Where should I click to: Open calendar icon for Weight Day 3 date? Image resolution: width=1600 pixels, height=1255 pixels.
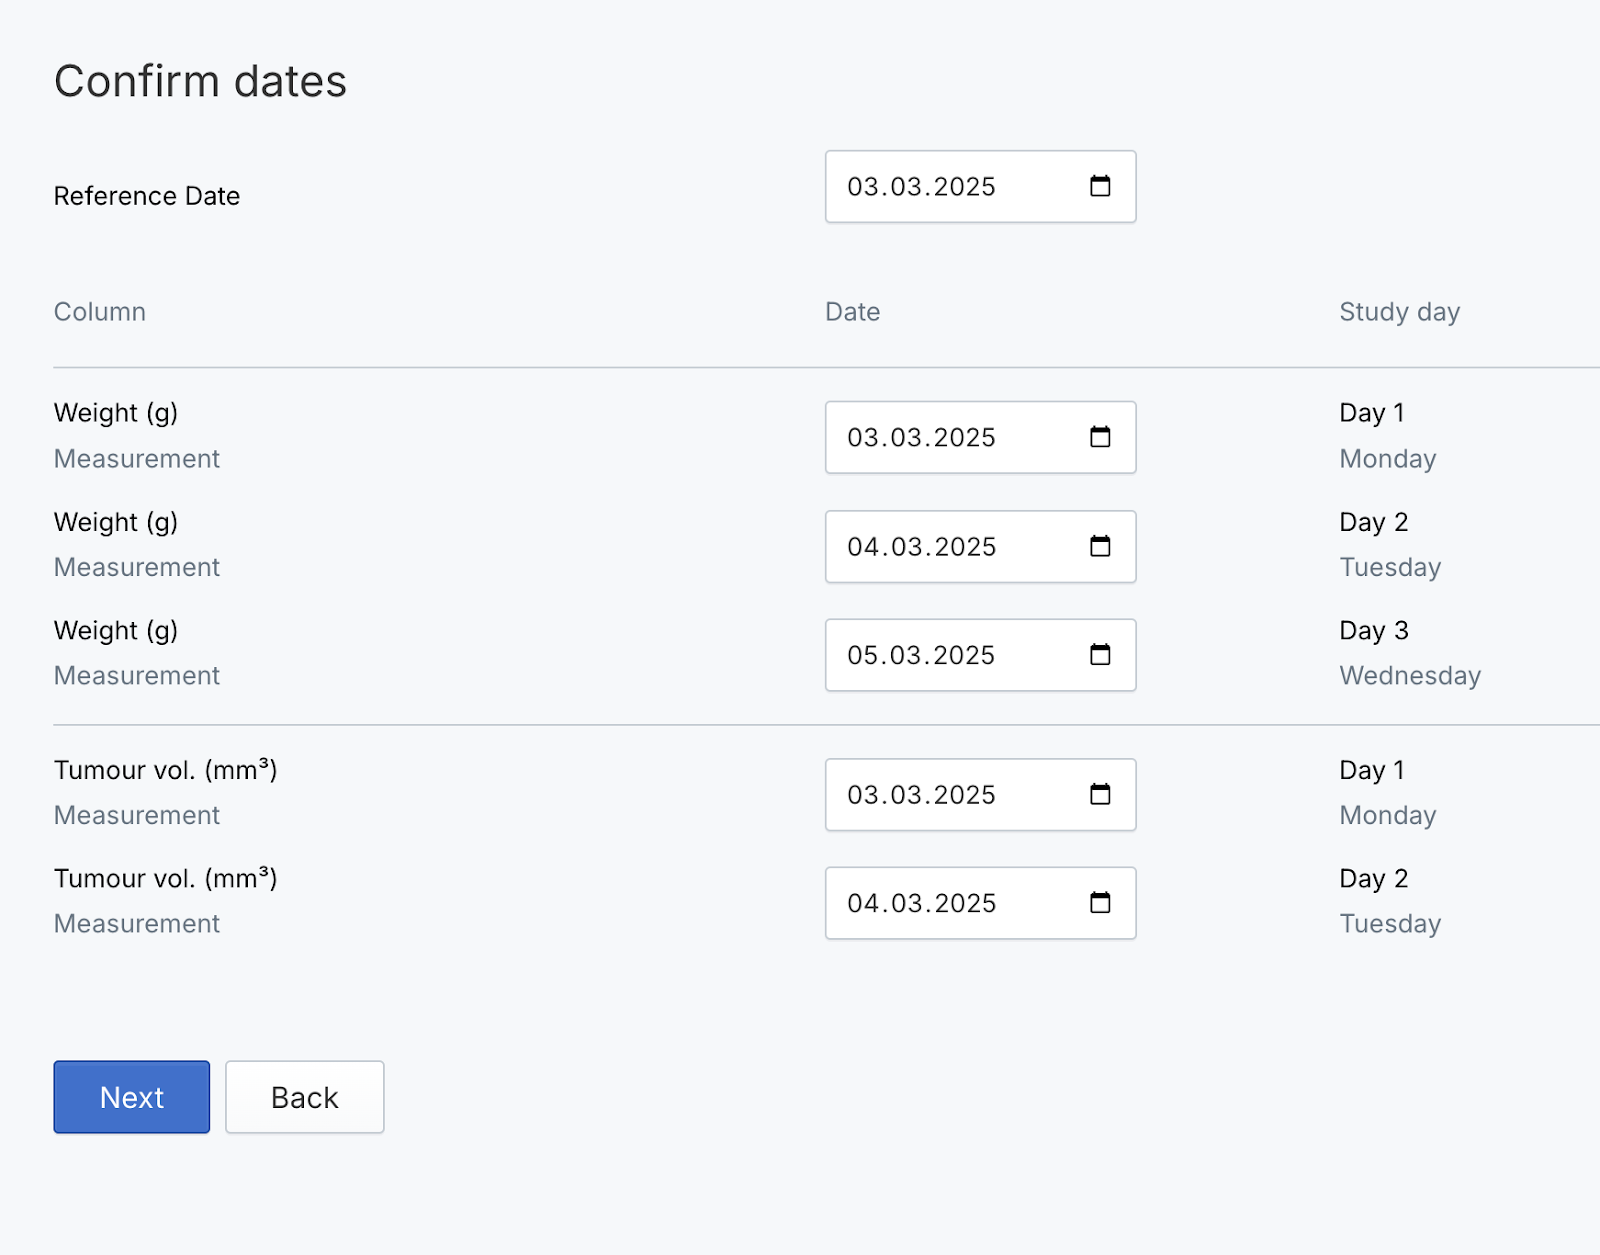click(1100, 655)
